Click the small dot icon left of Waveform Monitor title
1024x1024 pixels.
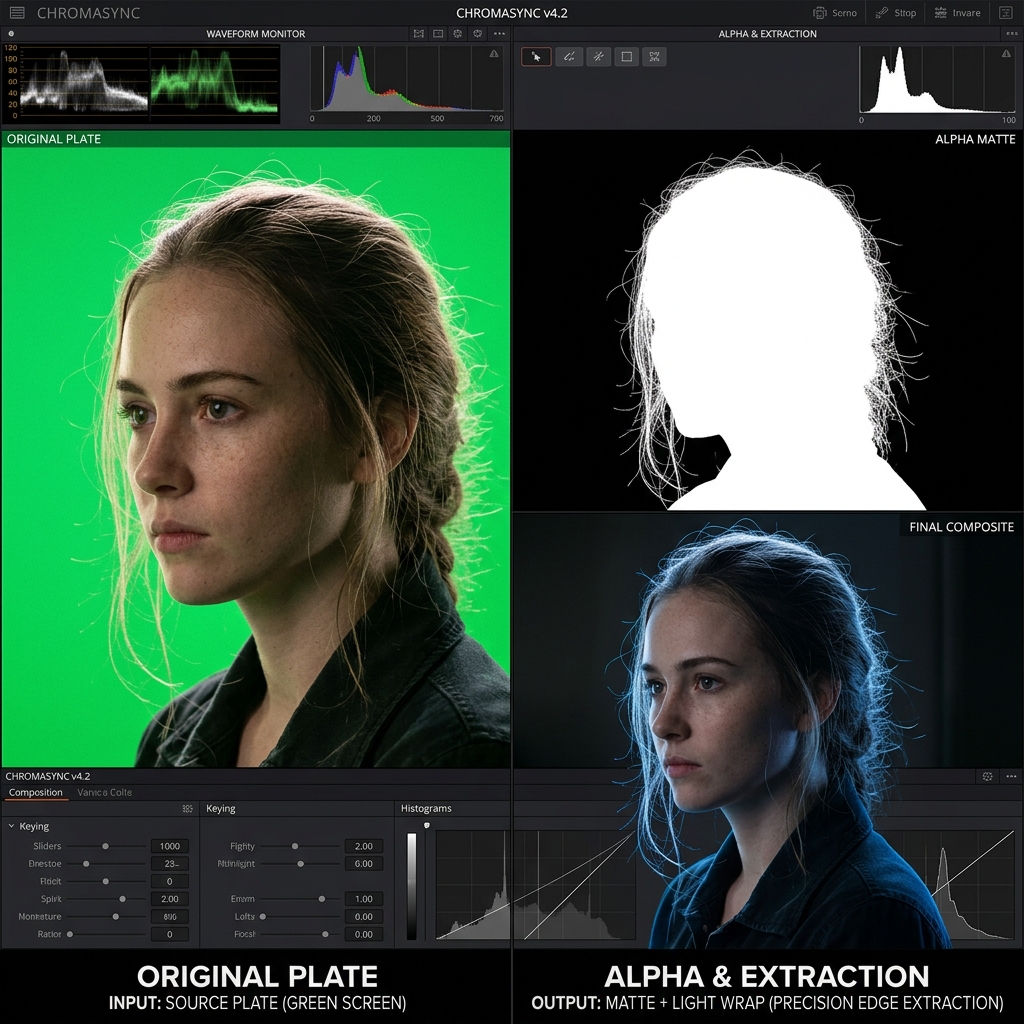[11, 34]
